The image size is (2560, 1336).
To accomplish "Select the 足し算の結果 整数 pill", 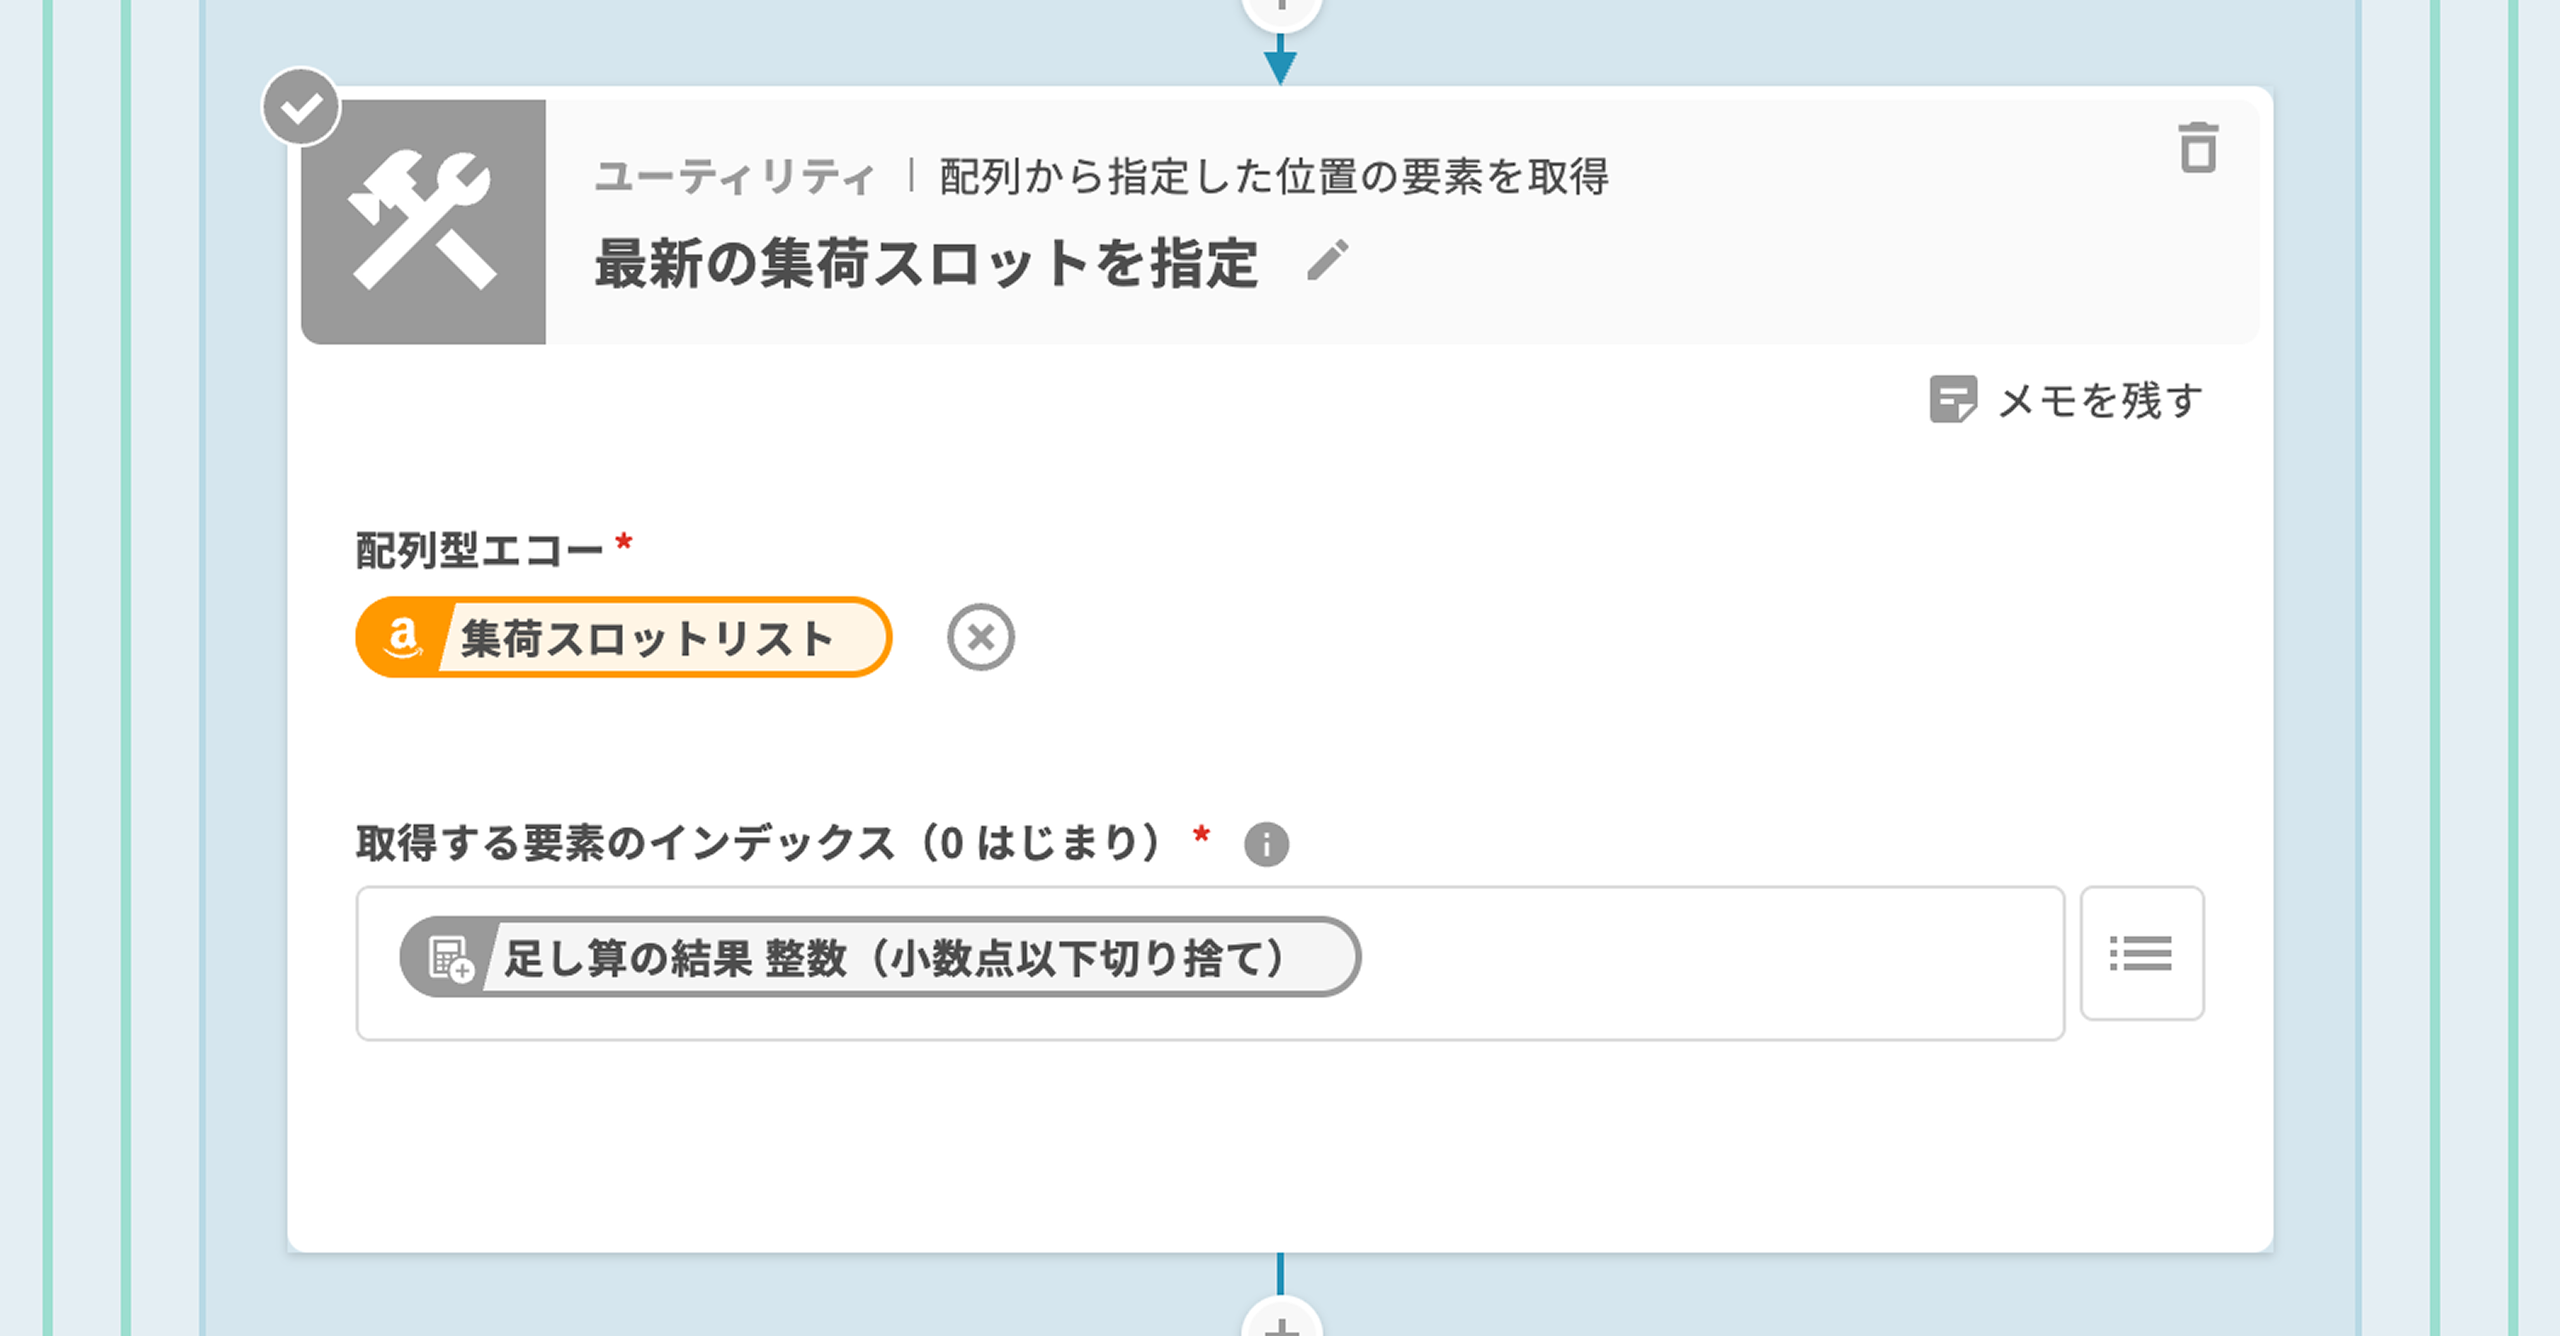I will coord(894,958).
